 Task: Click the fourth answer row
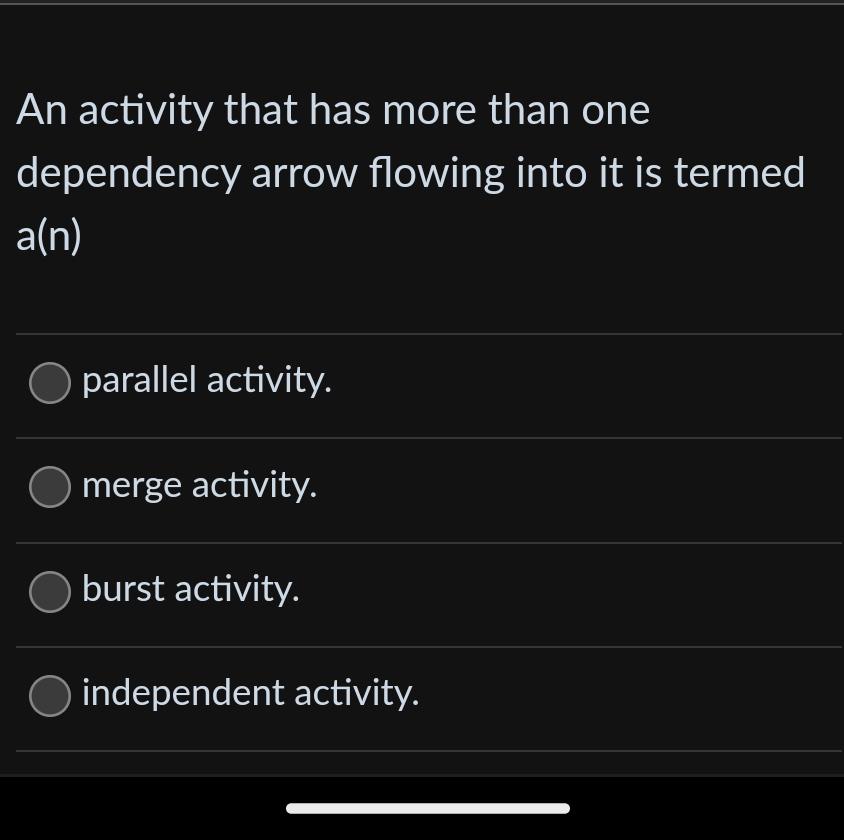422,696
